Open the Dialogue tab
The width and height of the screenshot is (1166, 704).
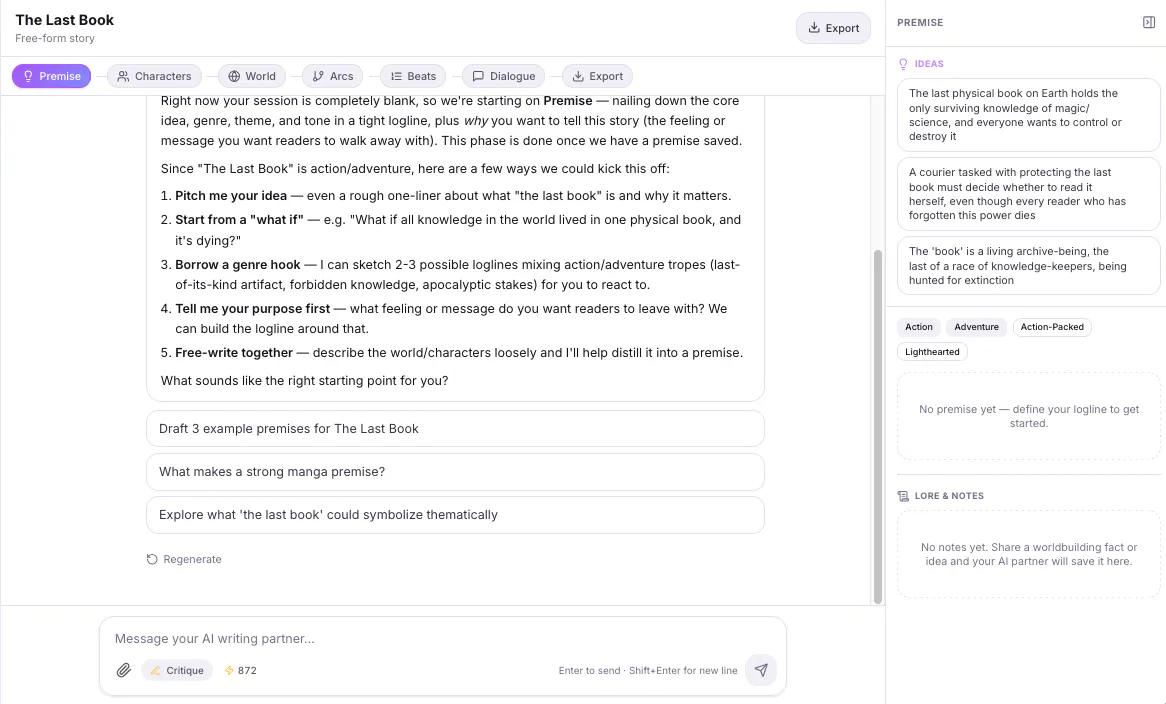click(x=503, y=76)
